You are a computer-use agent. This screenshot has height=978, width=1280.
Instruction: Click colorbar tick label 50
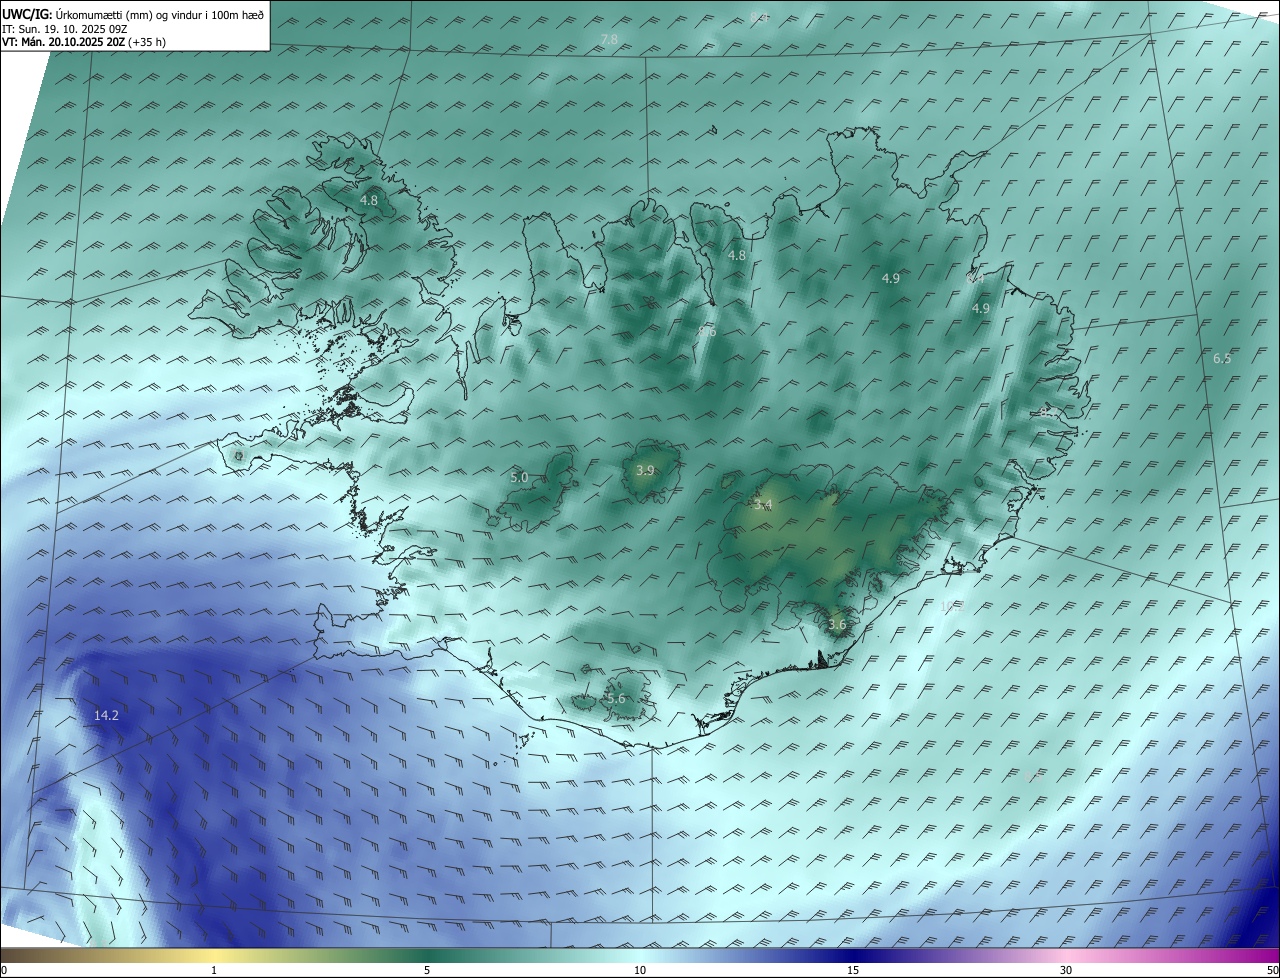tap(1272, 971)
